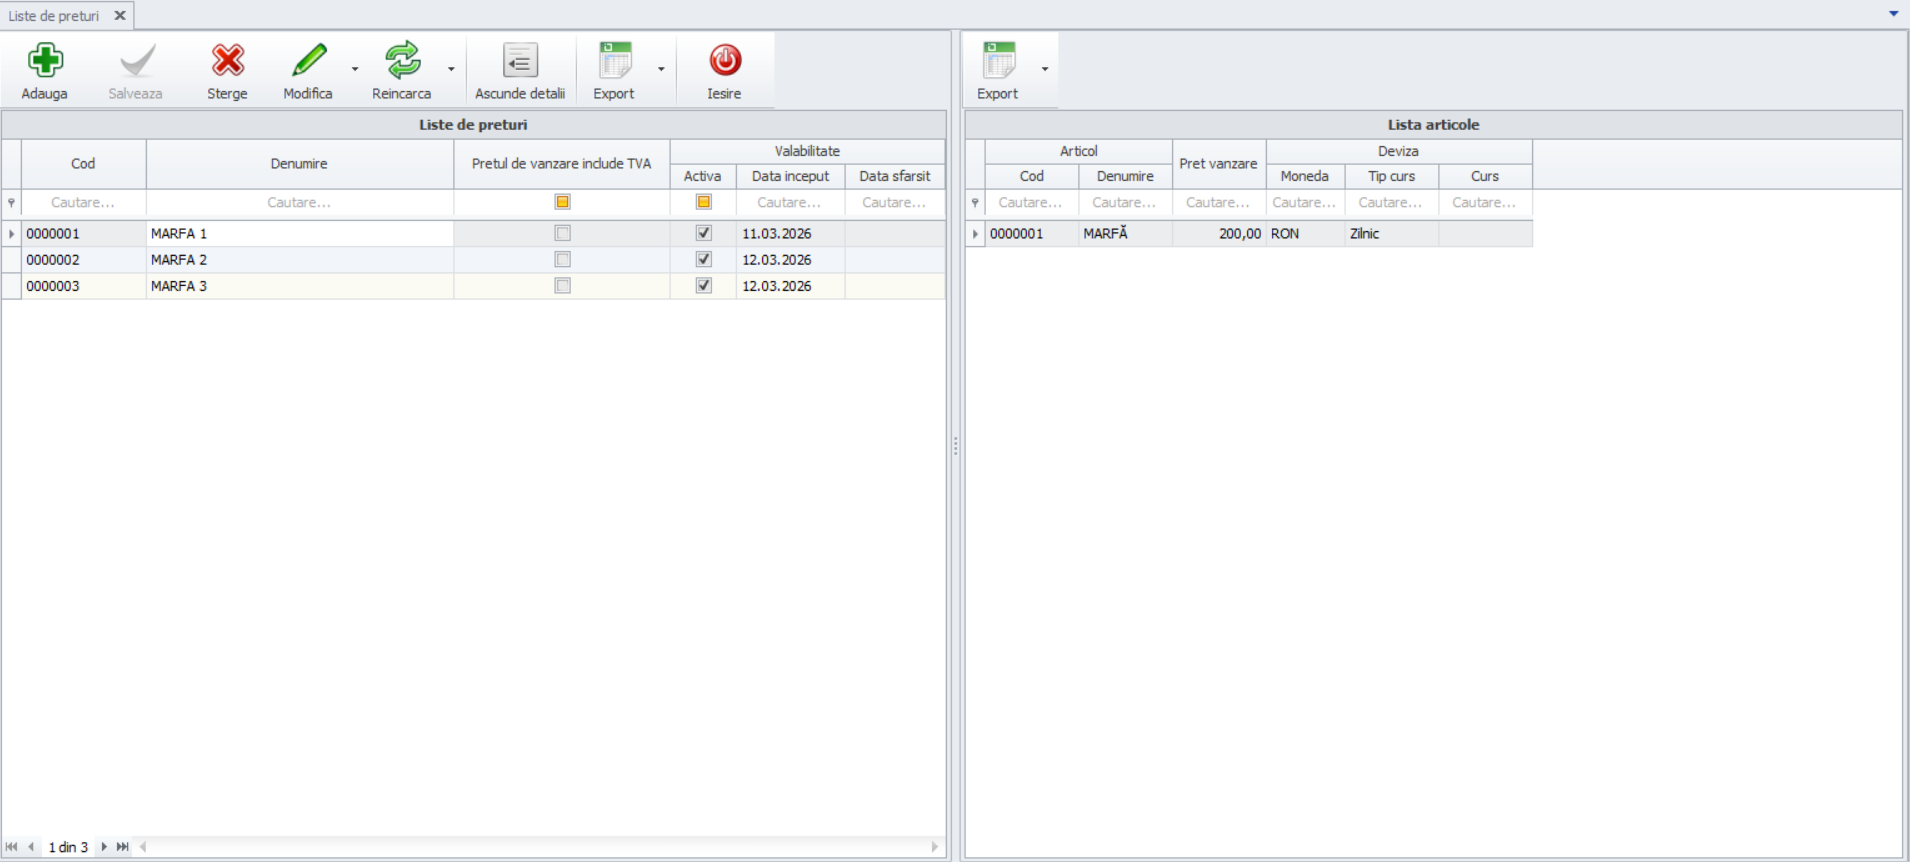
Task: Open the dropdown arrow beside Reincarca
Action: pos(451,69)
